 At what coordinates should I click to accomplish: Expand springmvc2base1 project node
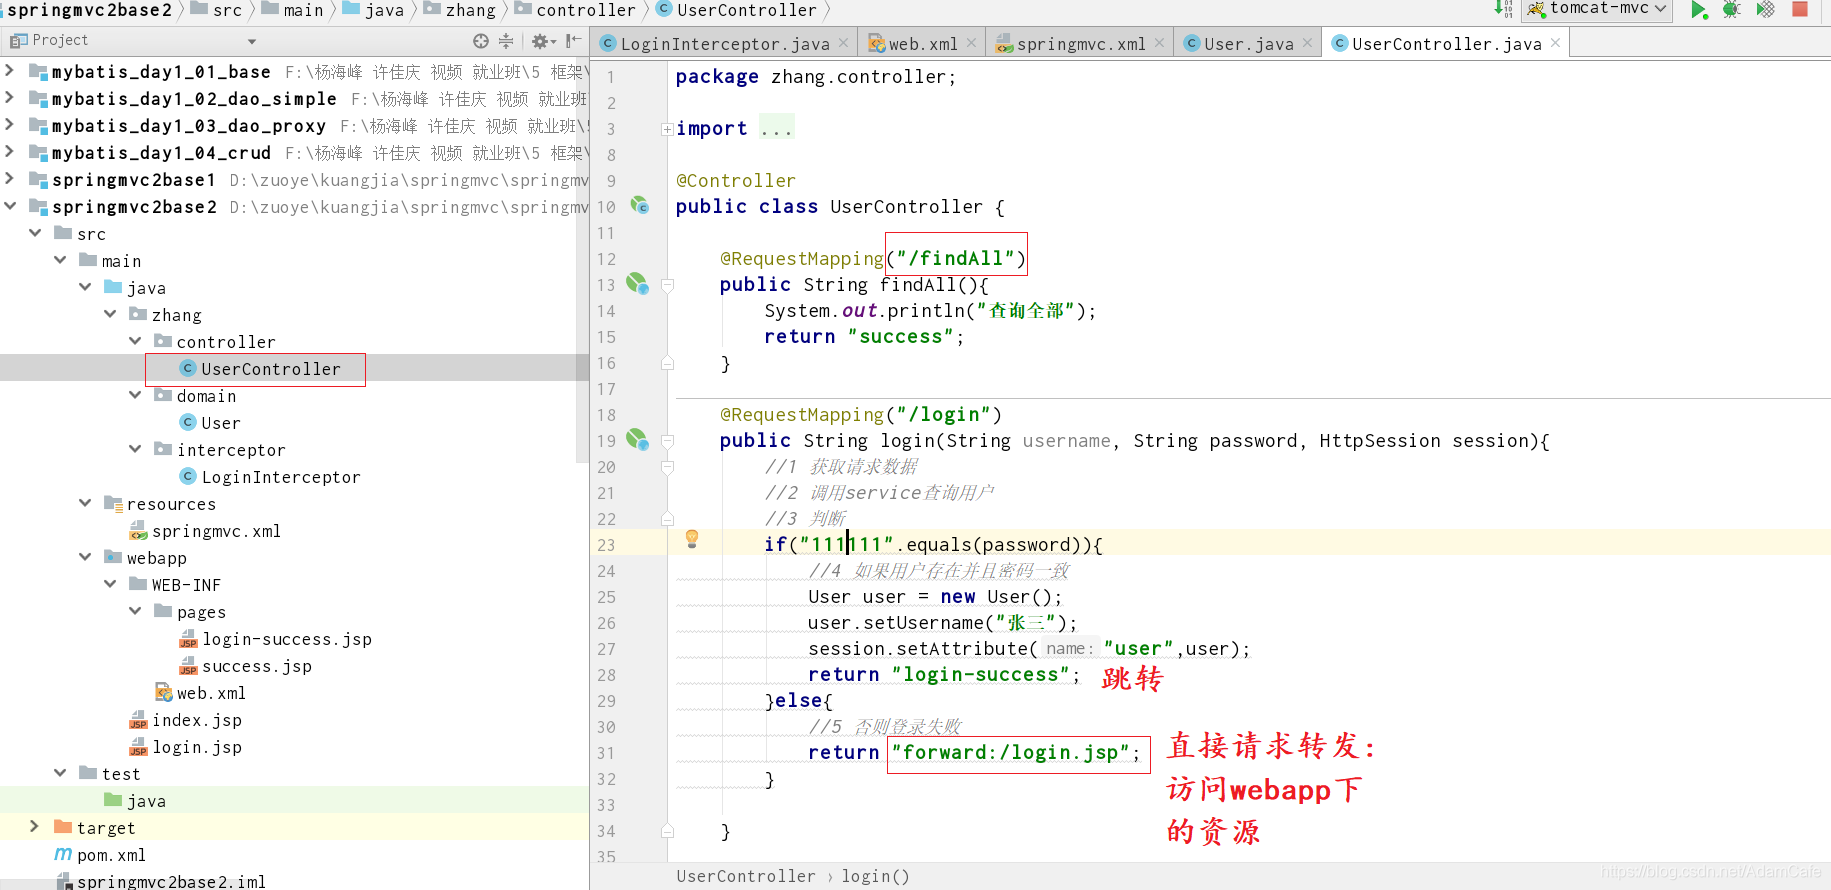[10, 179]
